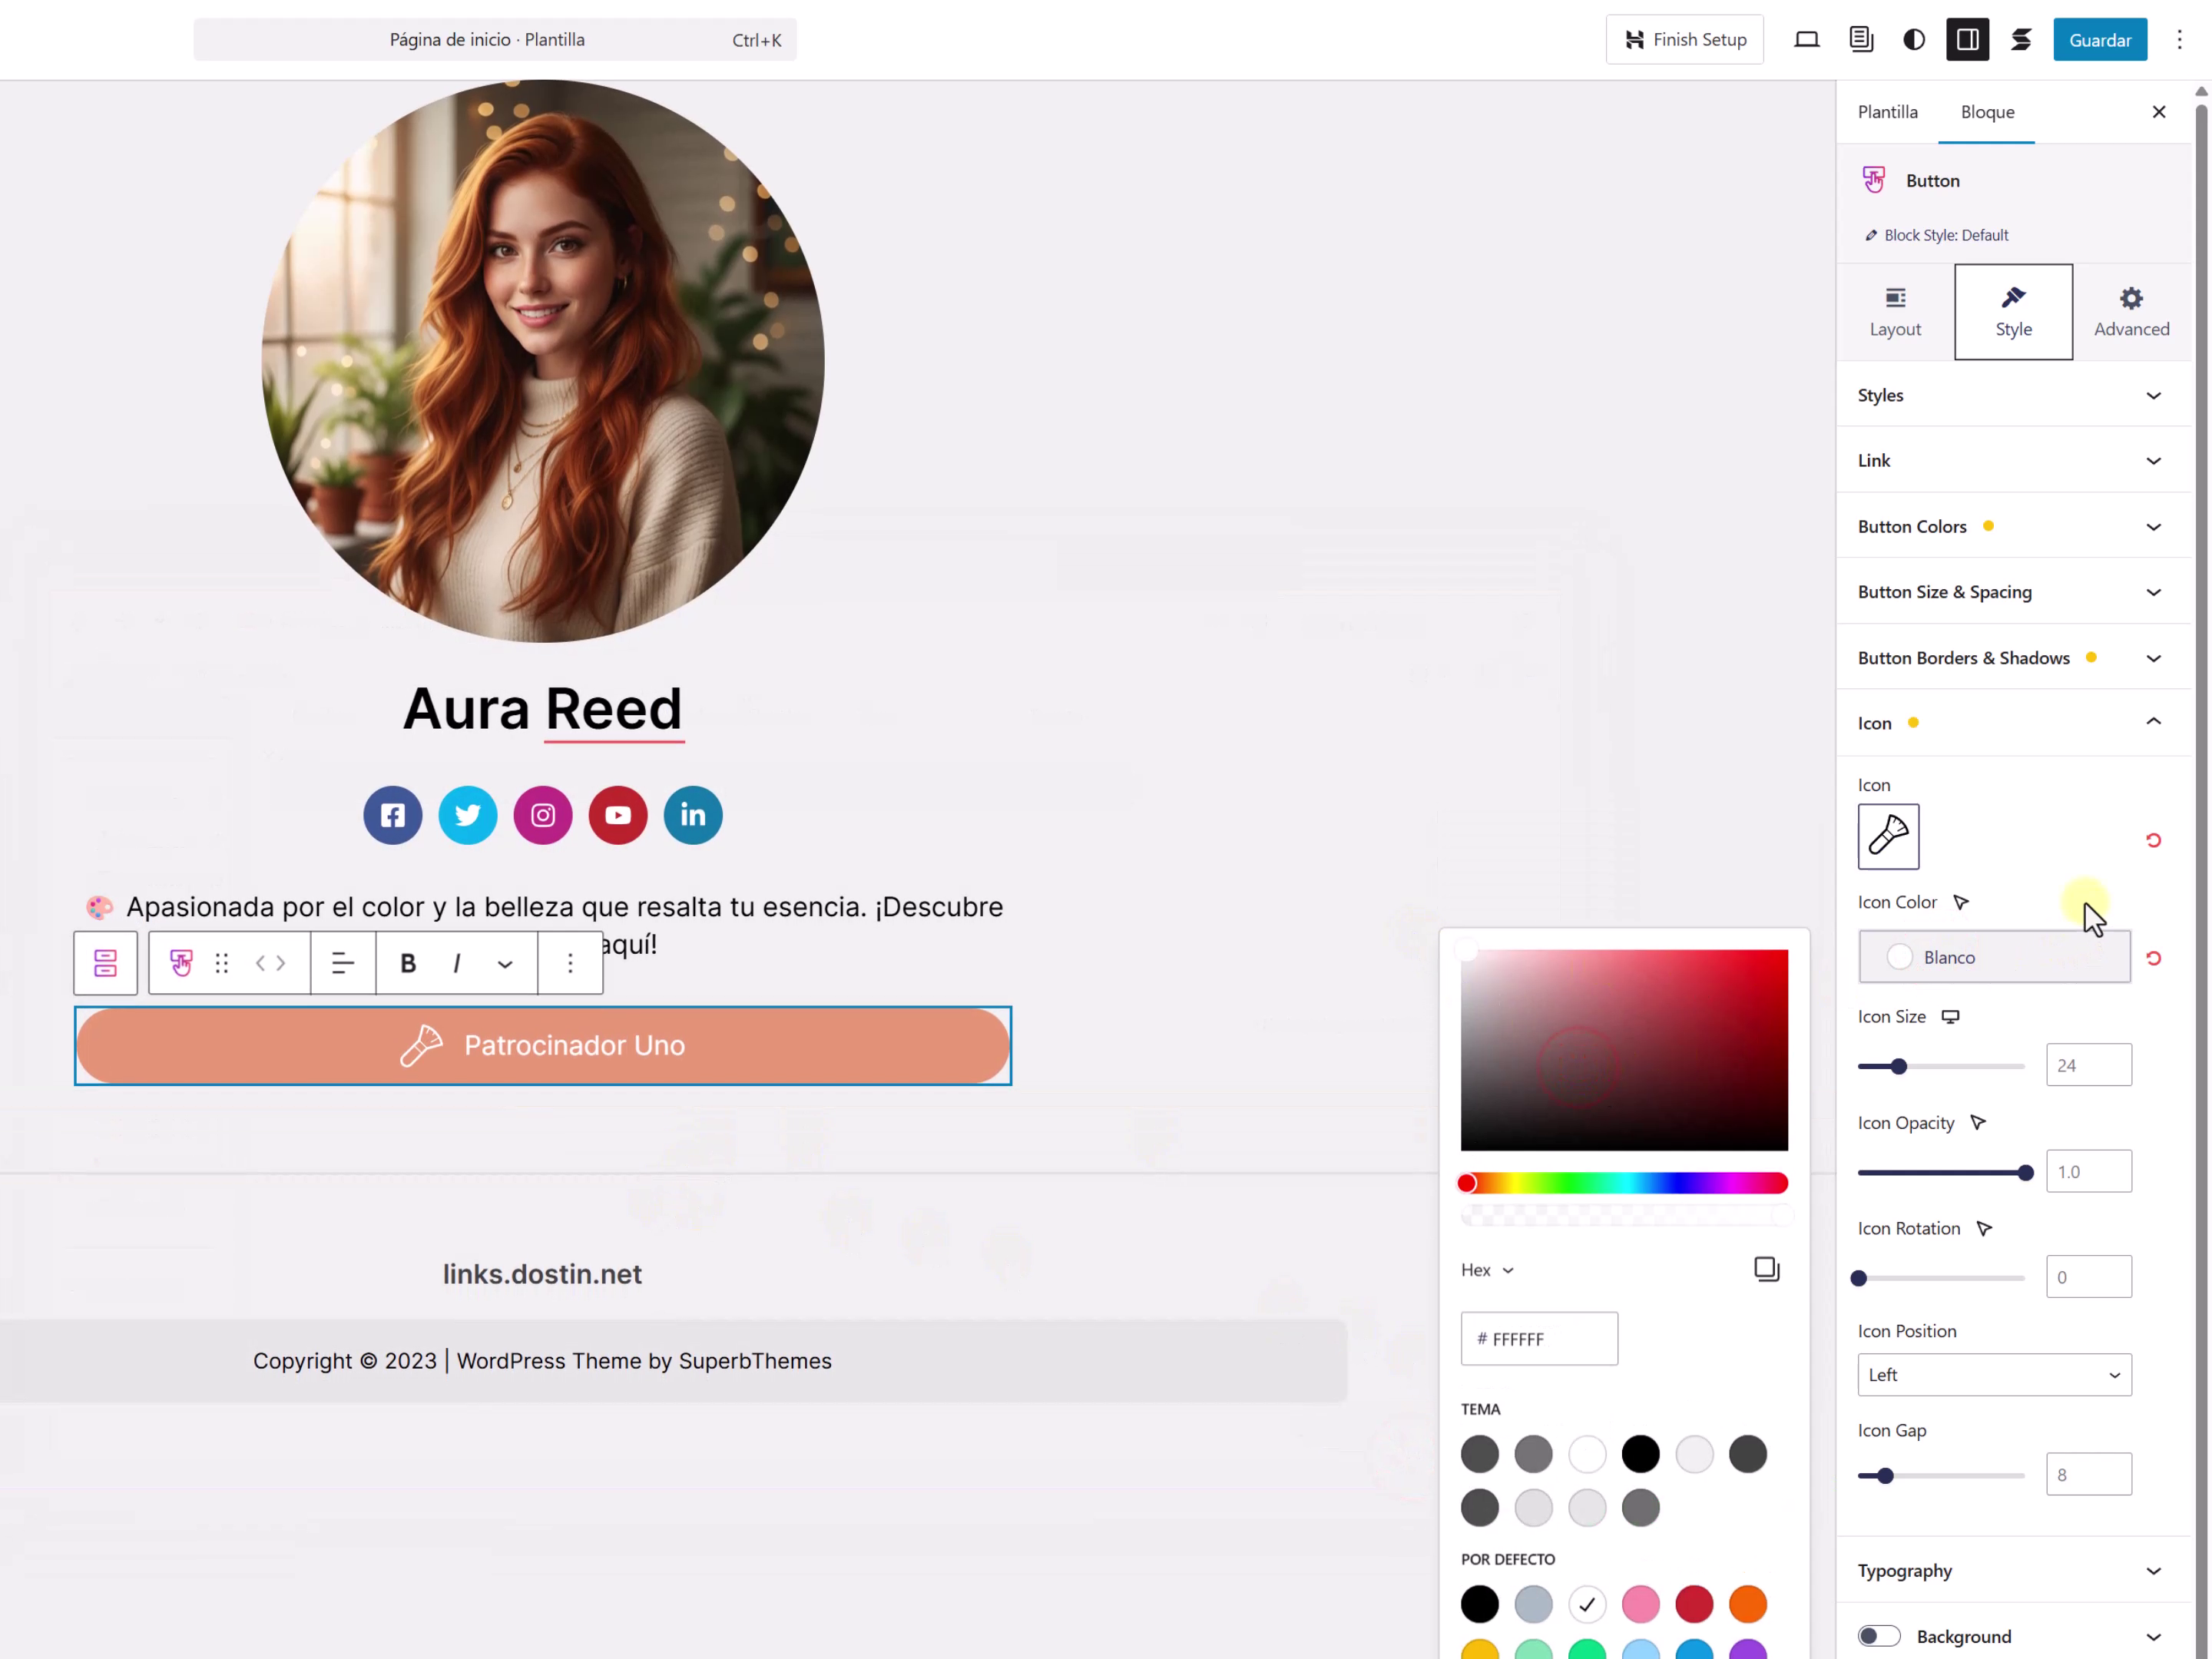Click the Italic formatting button in toolbar

pos(456,963)
